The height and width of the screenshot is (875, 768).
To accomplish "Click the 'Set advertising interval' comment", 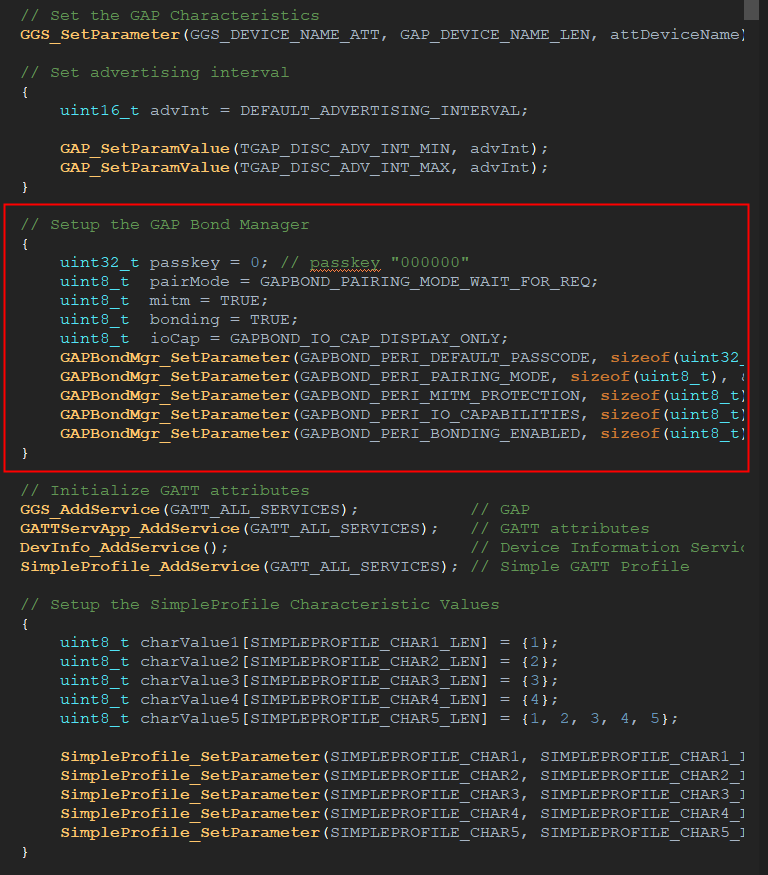I will point(155,73).
